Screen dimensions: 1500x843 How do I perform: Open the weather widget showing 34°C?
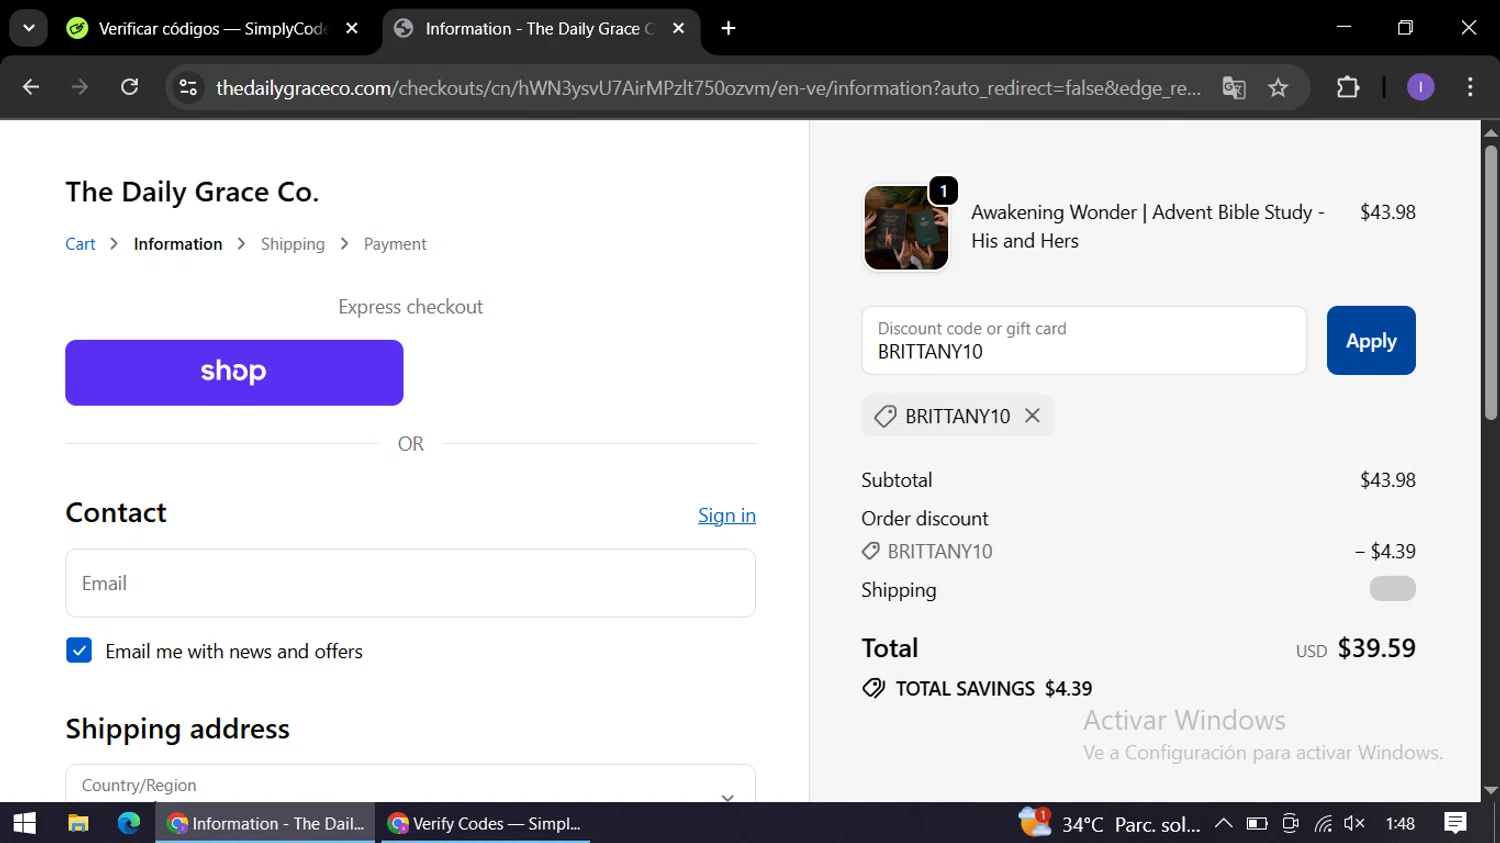point(1110,823)
